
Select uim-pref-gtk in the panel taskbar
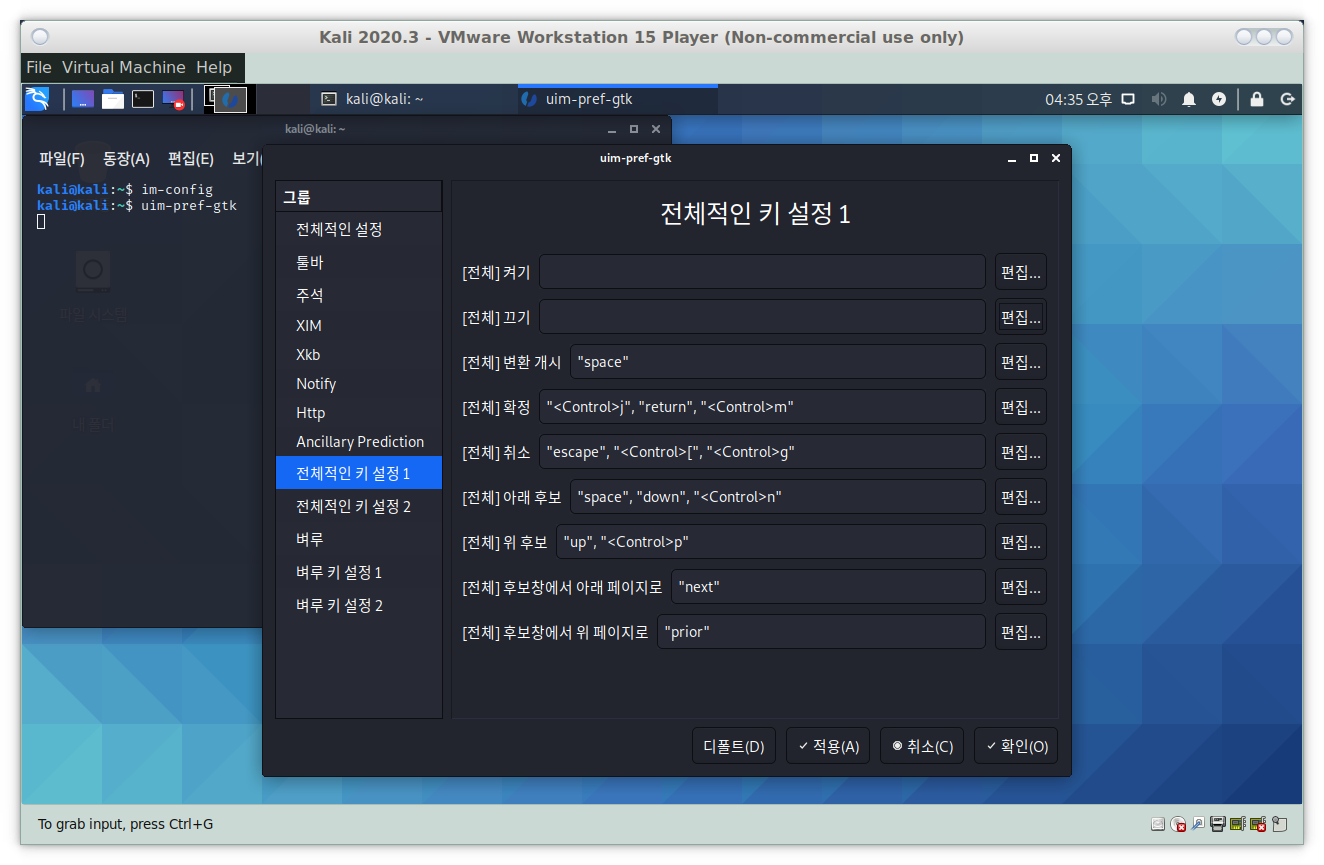(x=616, y=99)
